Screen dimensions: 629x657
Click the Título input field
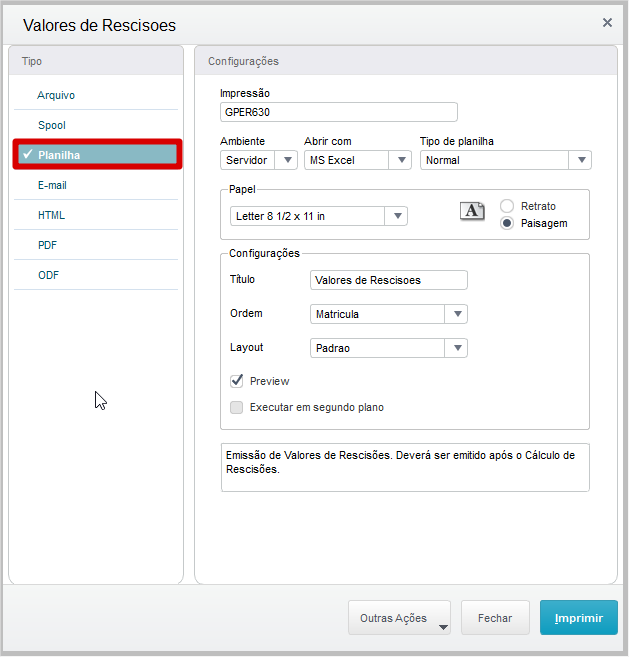(x=388, y=280)
